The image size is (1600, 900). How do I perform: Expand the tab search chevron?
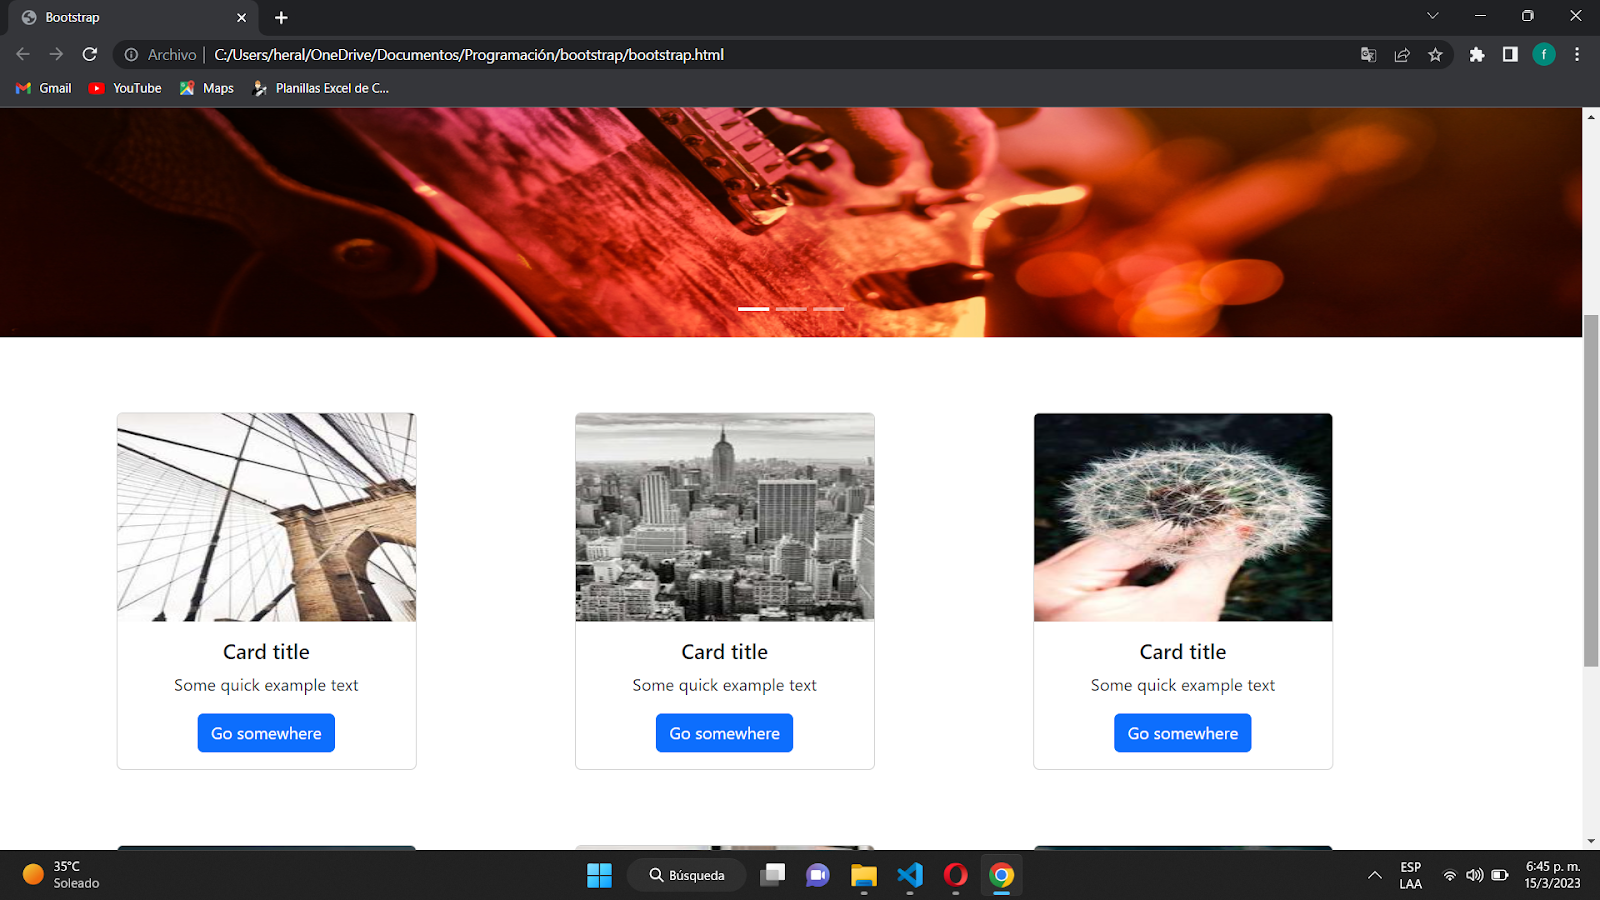pos(1433,16)
